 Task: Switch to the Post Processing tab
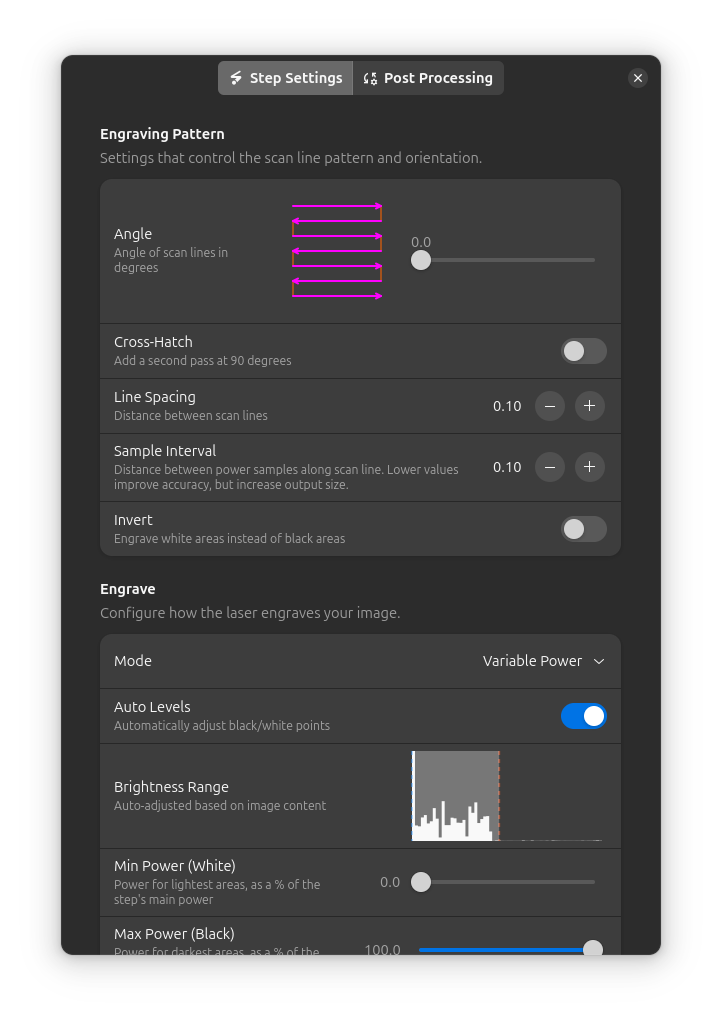pos(428,77)
